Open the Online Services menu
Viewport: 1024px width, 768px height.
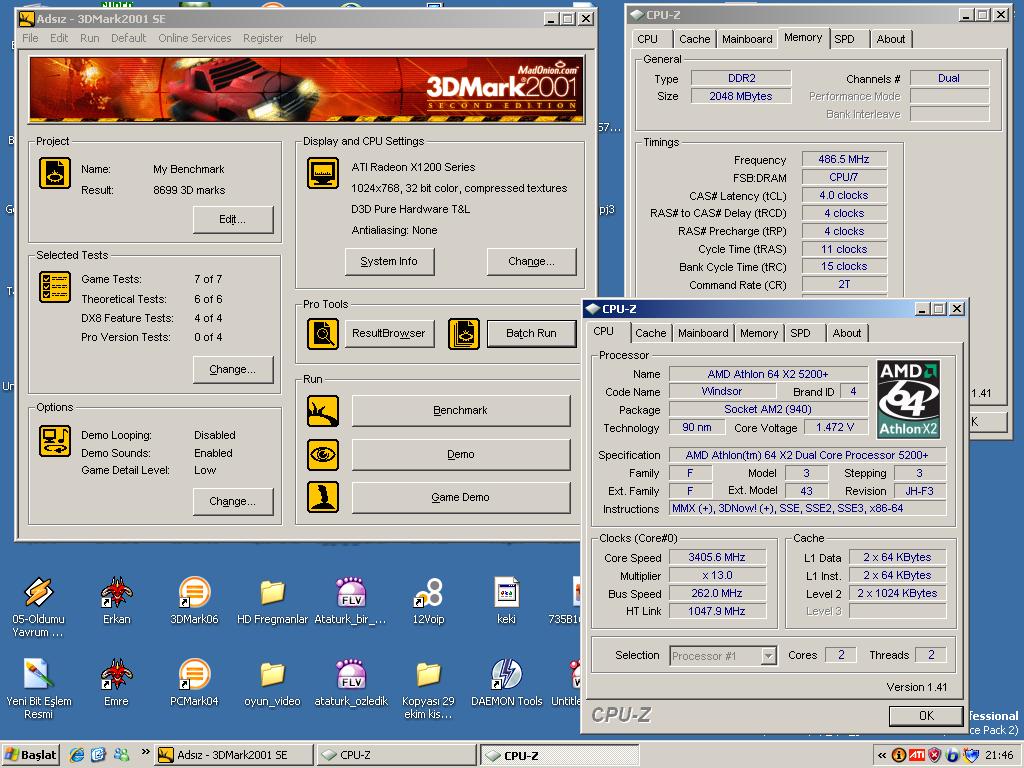(195, 38)
